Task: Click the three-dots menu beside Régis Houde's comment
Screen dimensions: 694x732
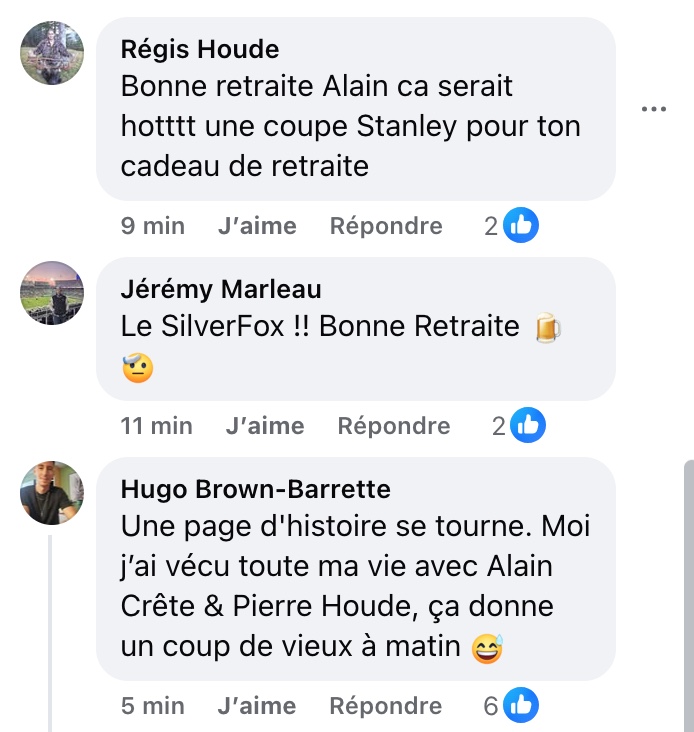Action: [653, 109]
